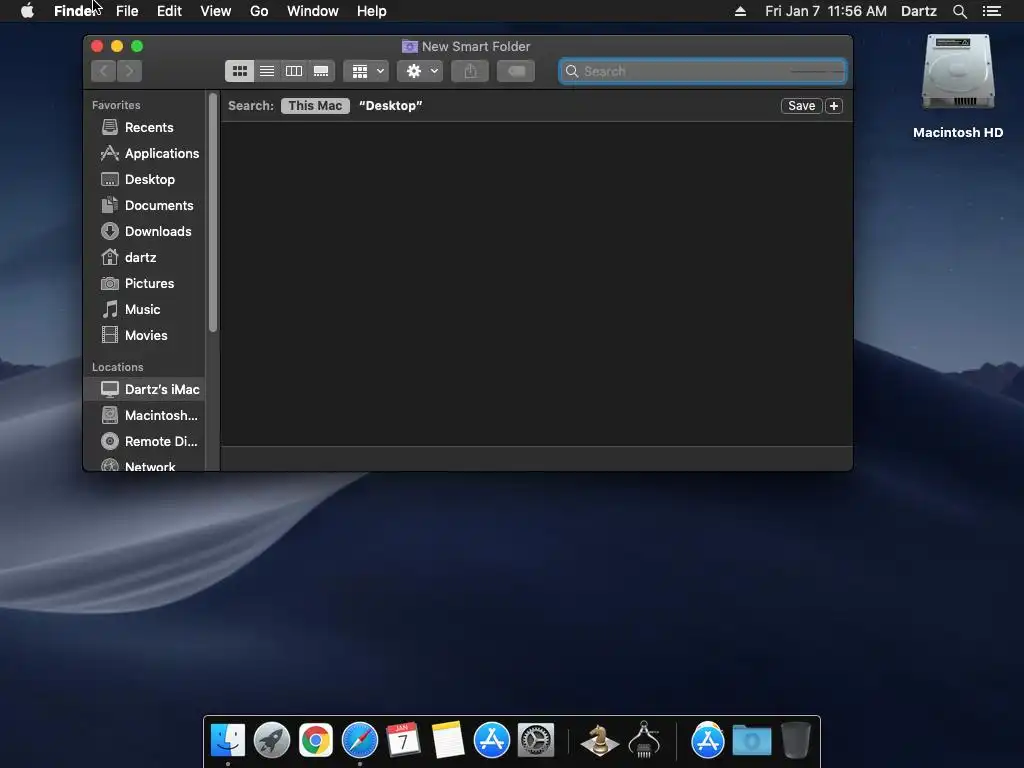
Task: Open Launchpad from the Dock
Action: (272, 741)
